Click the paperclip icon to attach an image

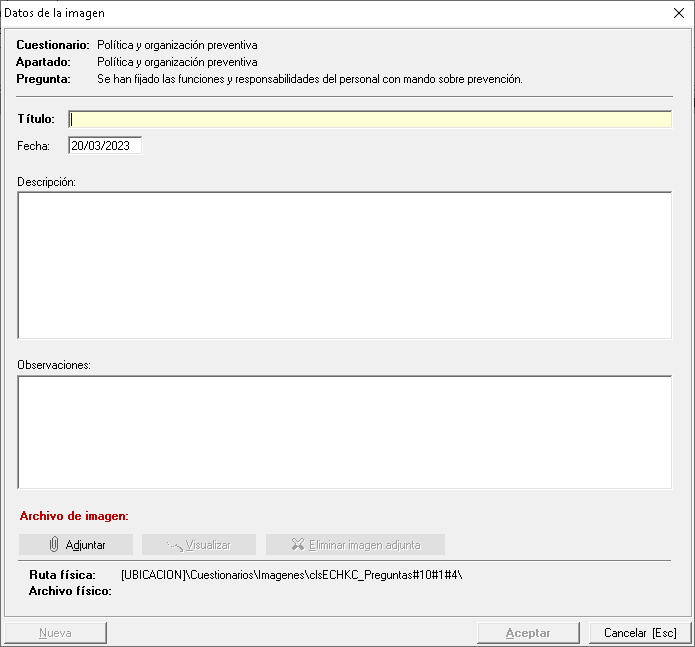pyautogui.click(x=54, y=545)
